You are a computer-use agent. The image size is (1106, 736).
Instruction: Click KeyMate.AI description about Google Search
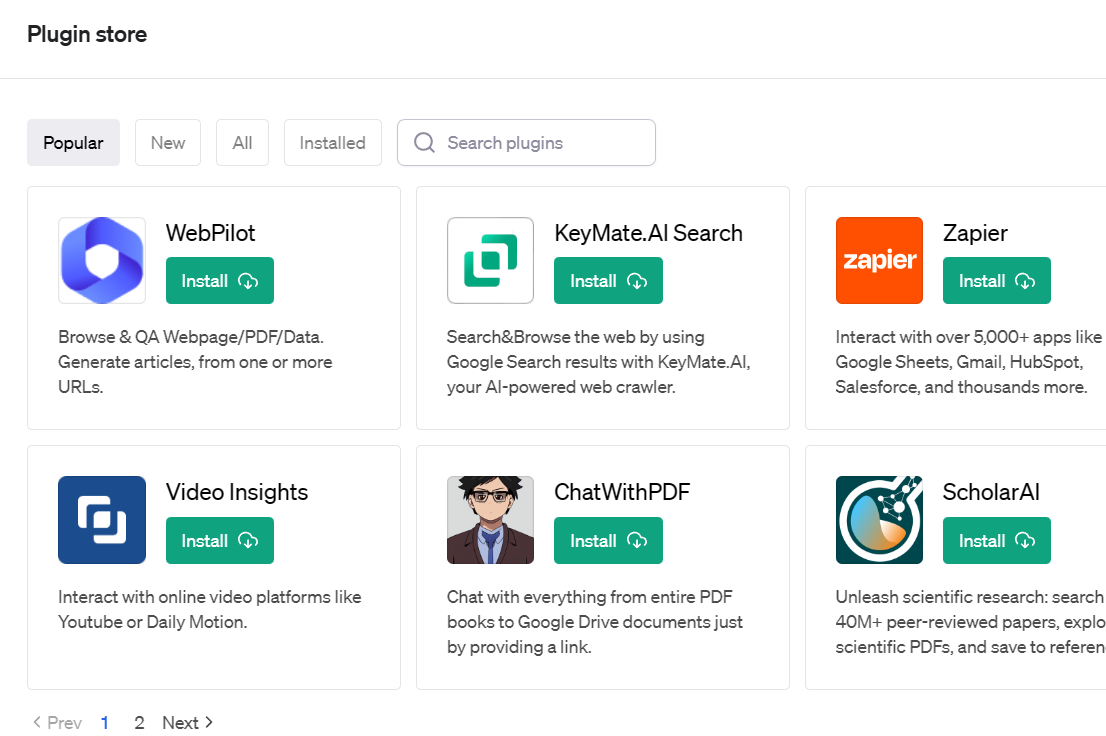point(598,362)
